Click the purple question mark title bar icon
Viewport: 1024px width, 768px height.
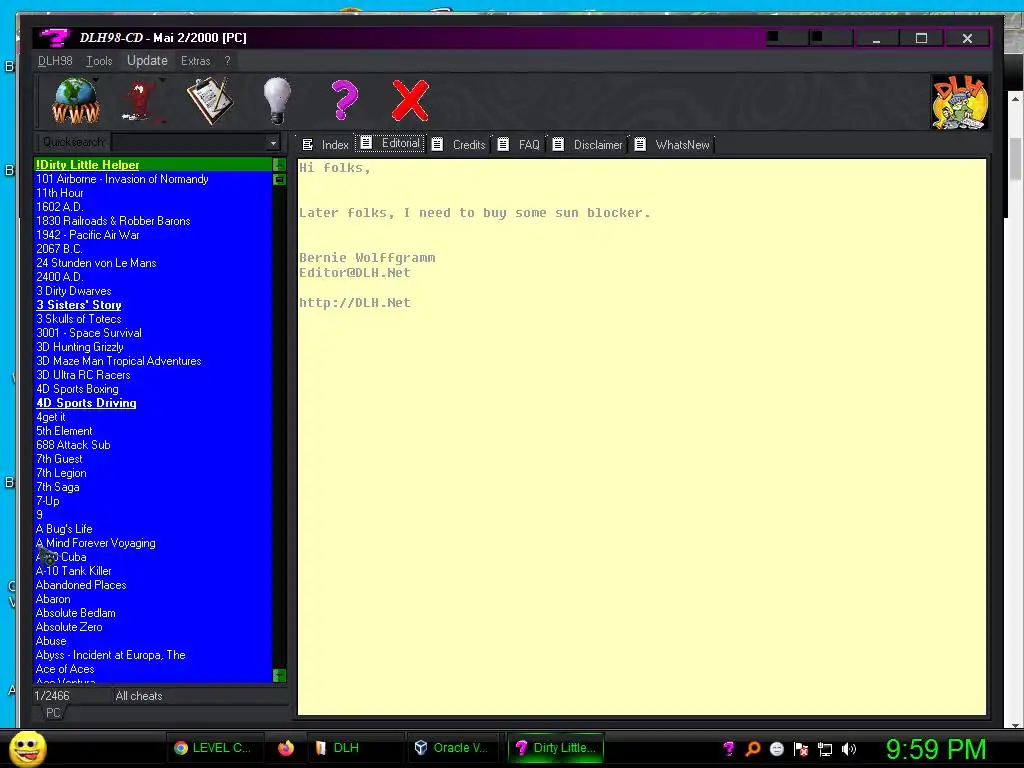pyautogui.click(x=54, y=37)
